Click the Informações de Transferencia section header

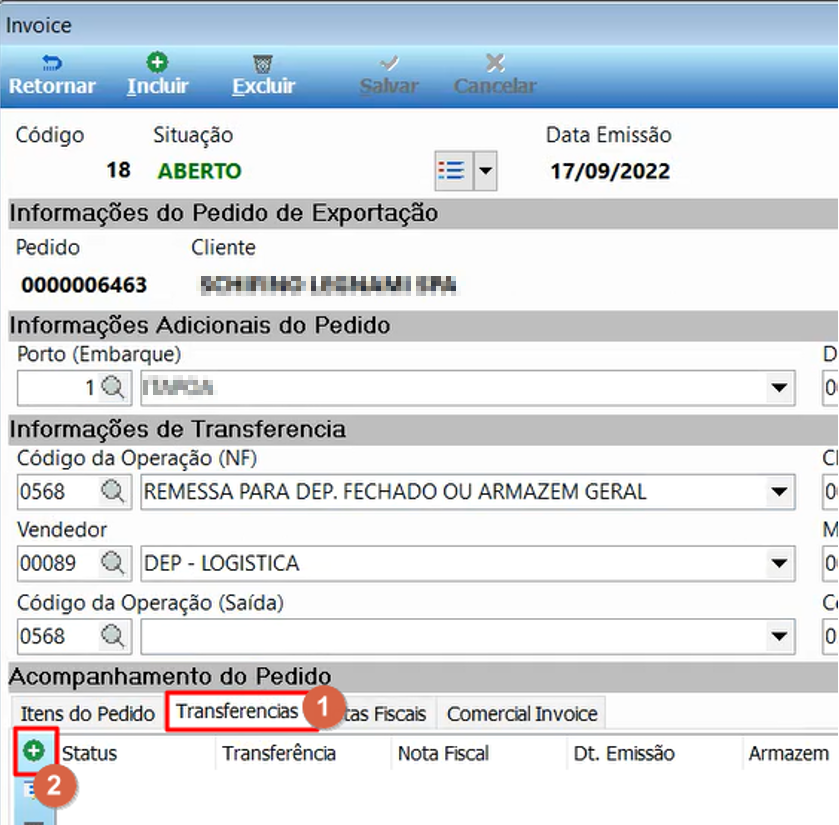click(x=423, y=430)
